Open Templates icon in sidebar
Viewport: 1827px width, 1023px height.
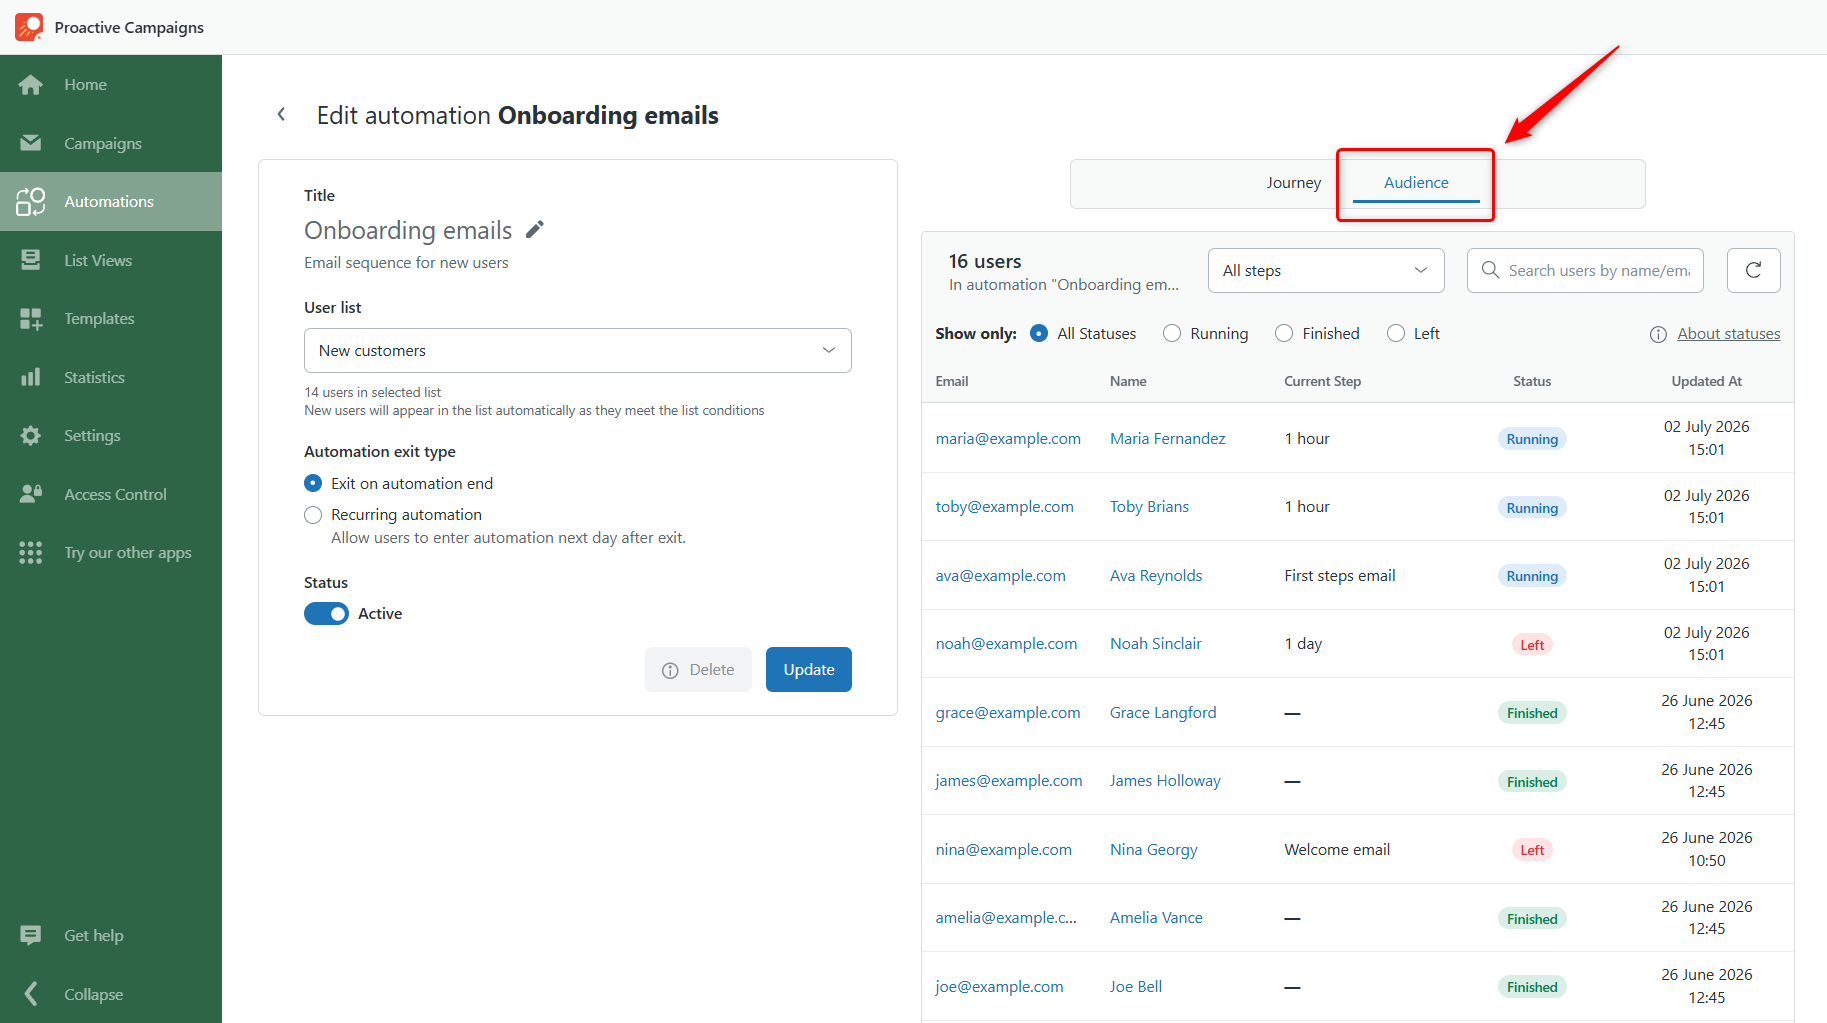pyautogui.click(x=31, y=319)
